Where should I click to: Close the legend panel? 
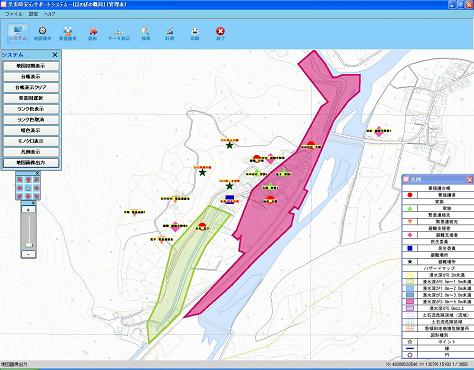click(469, 180)
